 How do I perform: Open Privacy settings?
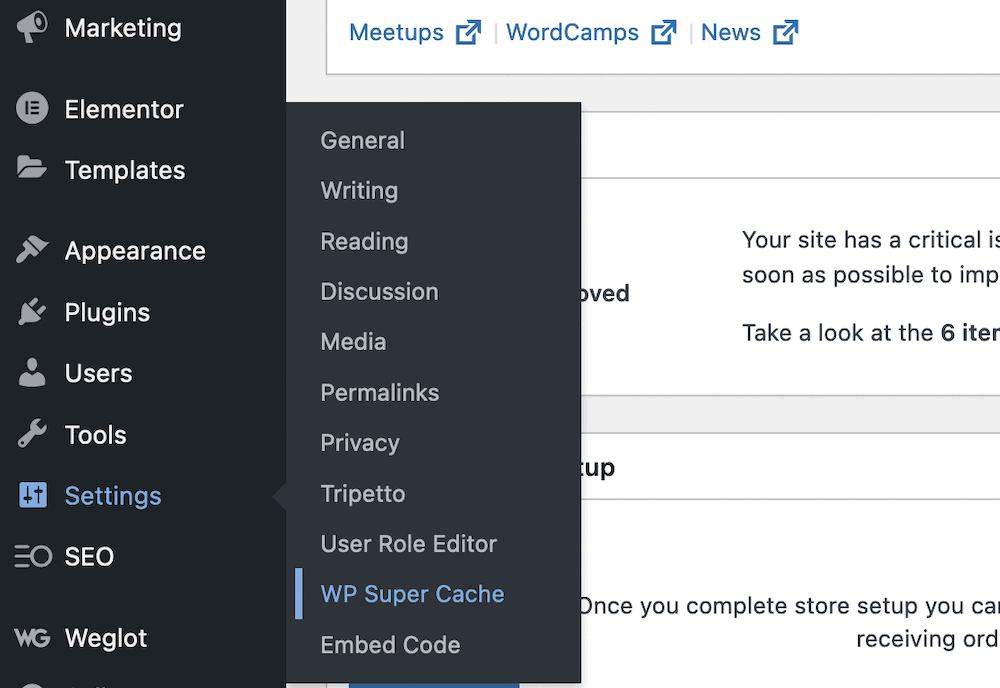tap(360, 443)
